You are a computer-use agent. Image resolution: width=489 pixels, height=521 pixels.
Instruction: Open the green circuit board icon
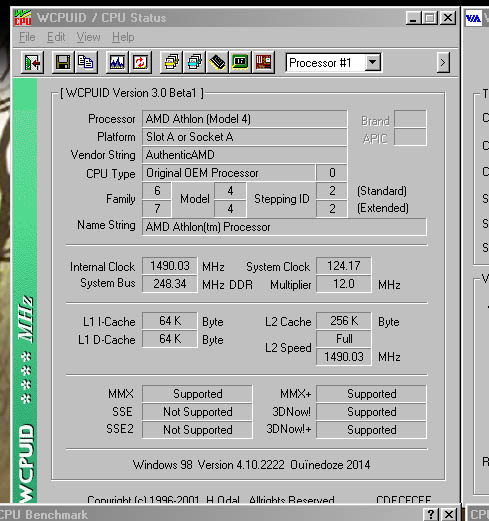click(x=240, y=62)
